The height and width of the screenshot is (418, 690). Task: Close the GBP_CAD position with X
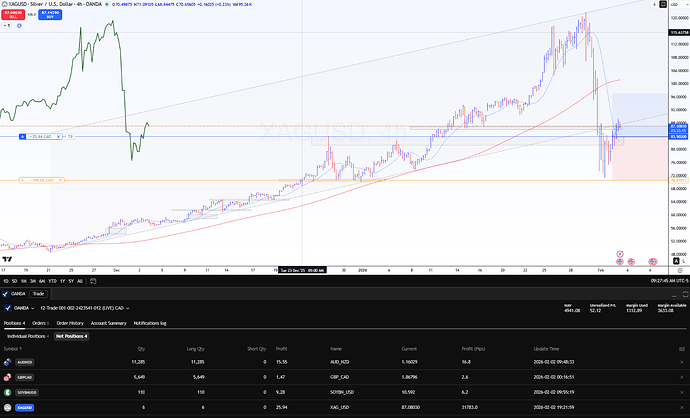682,377
